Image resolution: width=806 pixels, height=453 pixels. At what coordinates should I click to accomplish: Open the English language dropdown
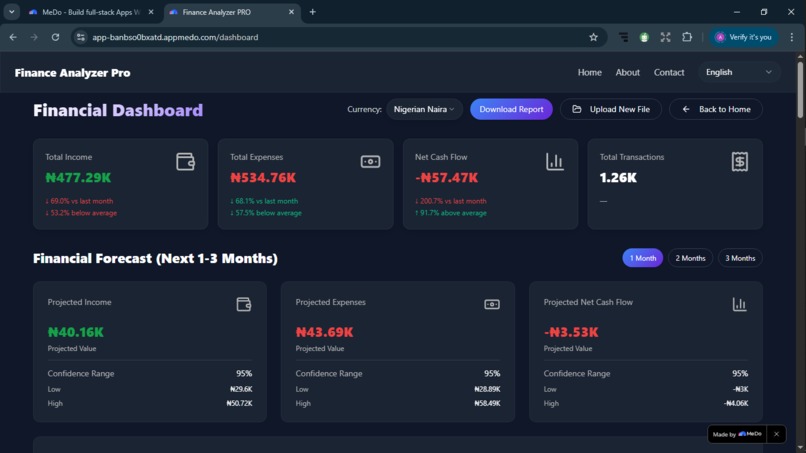point(739,72)
